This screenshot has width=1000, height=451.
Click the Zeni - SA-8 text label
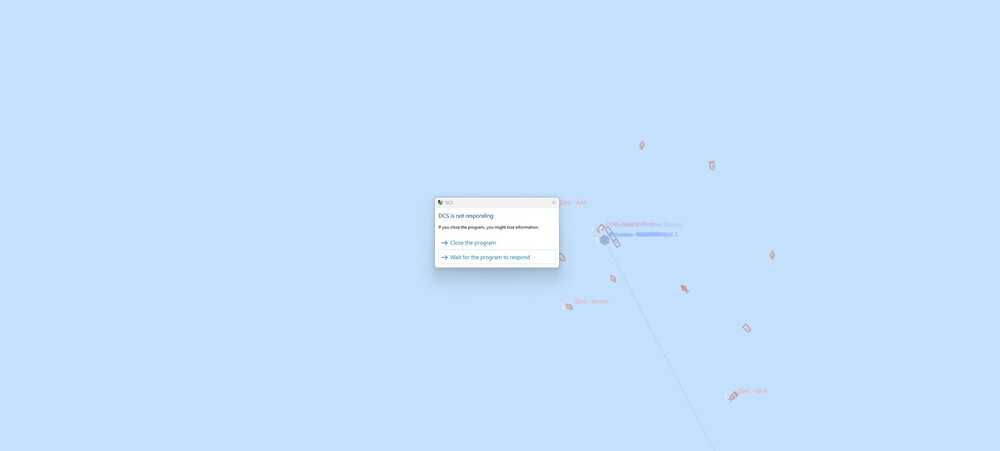(x=753, y=391)
